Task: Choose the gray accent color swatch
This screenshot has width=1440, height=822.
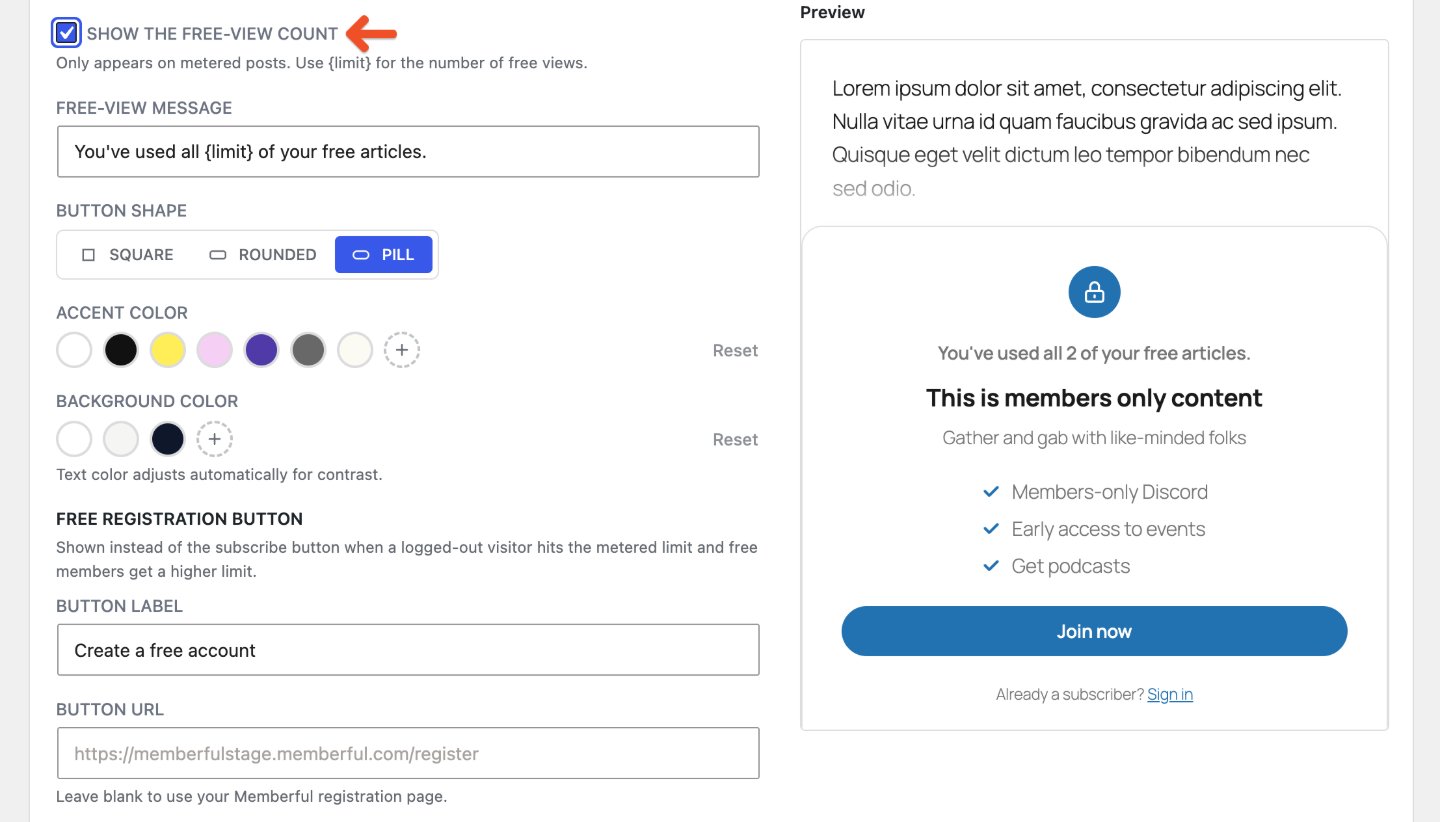Action: click(x=308, y=350)
